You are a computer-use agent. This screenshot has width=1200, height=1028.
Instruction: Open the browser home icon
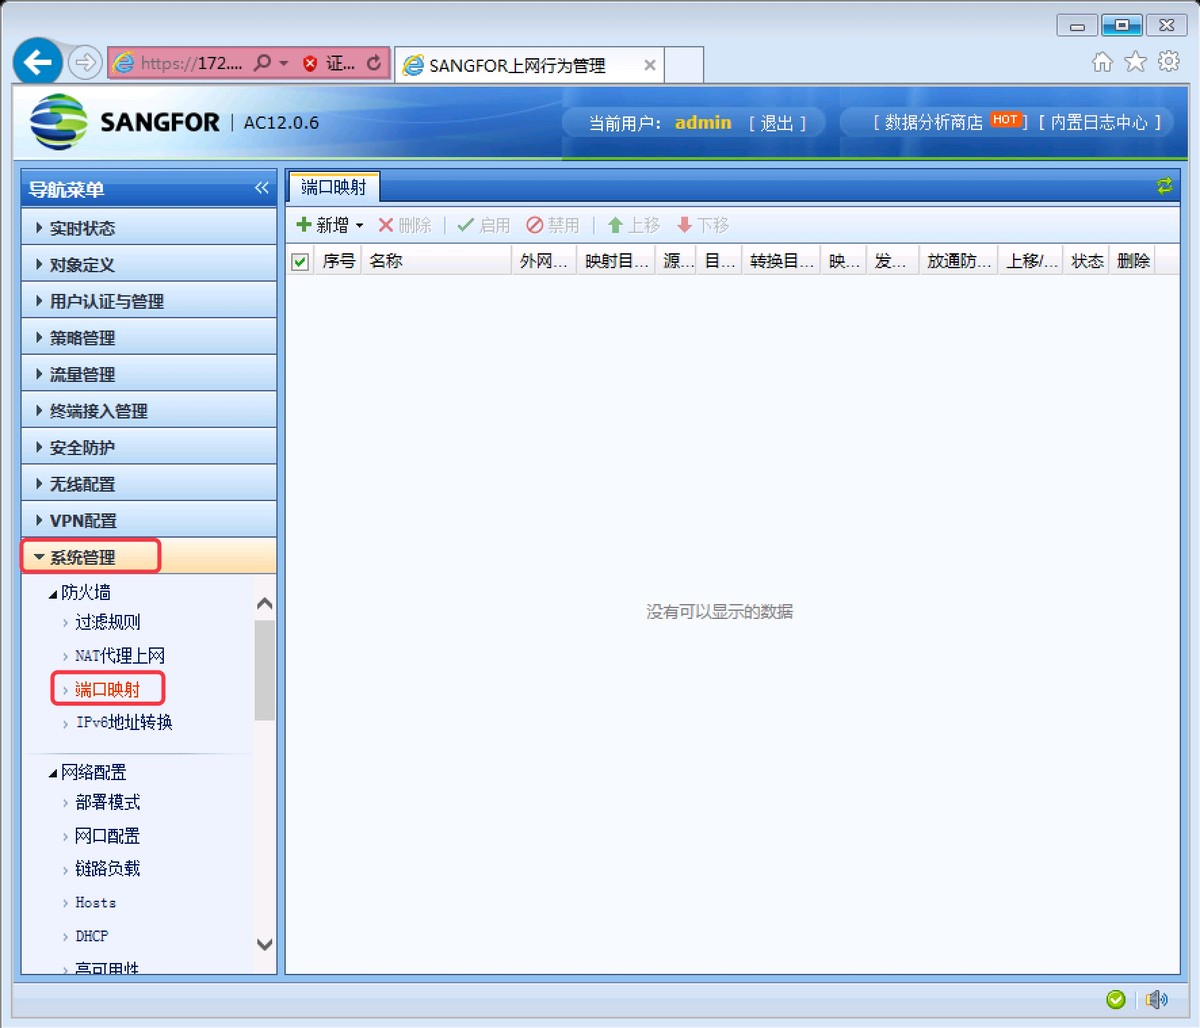pos(1102,62)
